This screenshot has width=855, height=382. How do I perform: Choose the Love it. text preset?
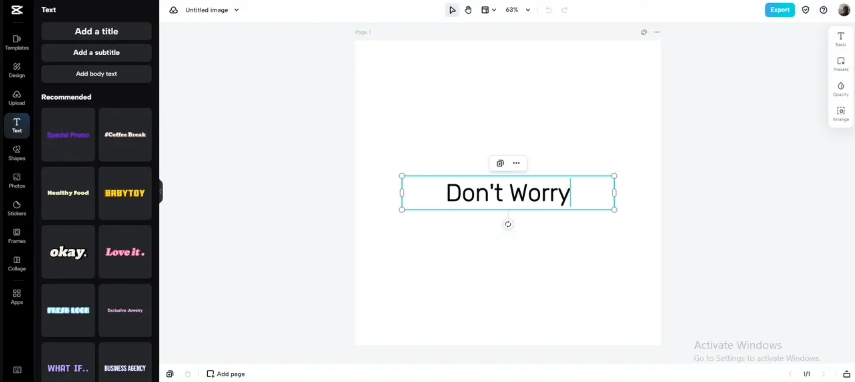point(125,252)
